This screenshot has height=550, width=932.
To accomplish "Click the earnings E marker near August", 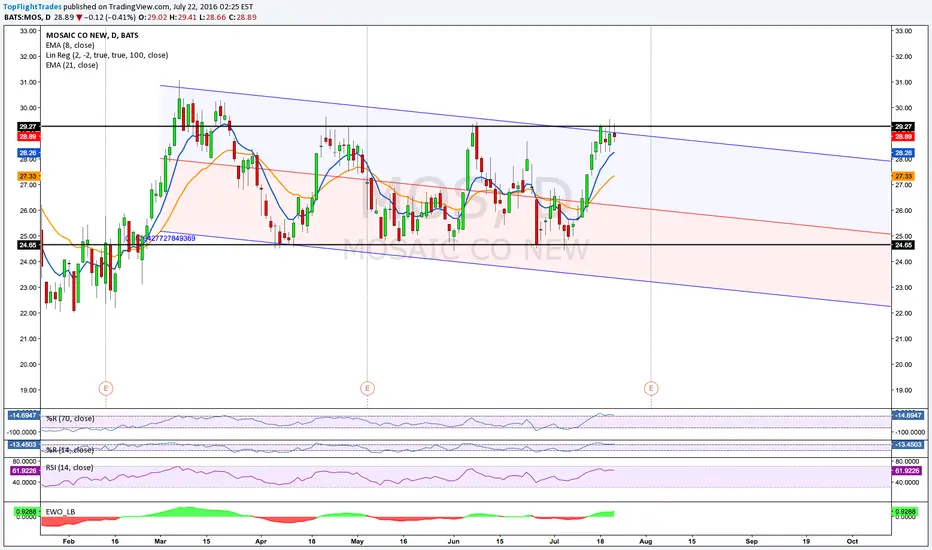I will [651, 388].
